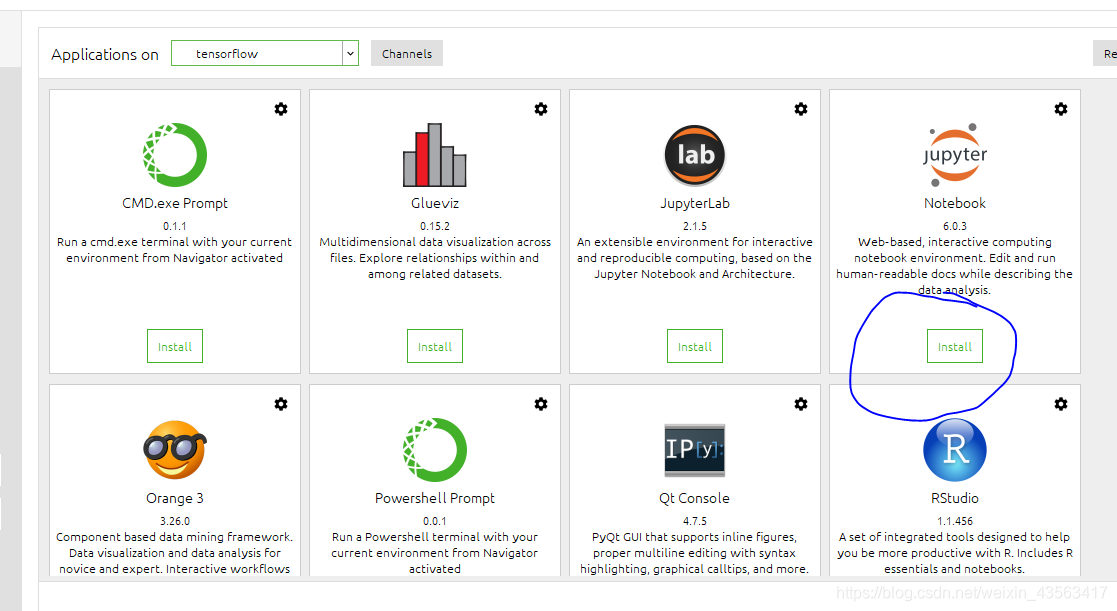Install Glueviz application
The image size is (1117, 611).
(435, 346)
